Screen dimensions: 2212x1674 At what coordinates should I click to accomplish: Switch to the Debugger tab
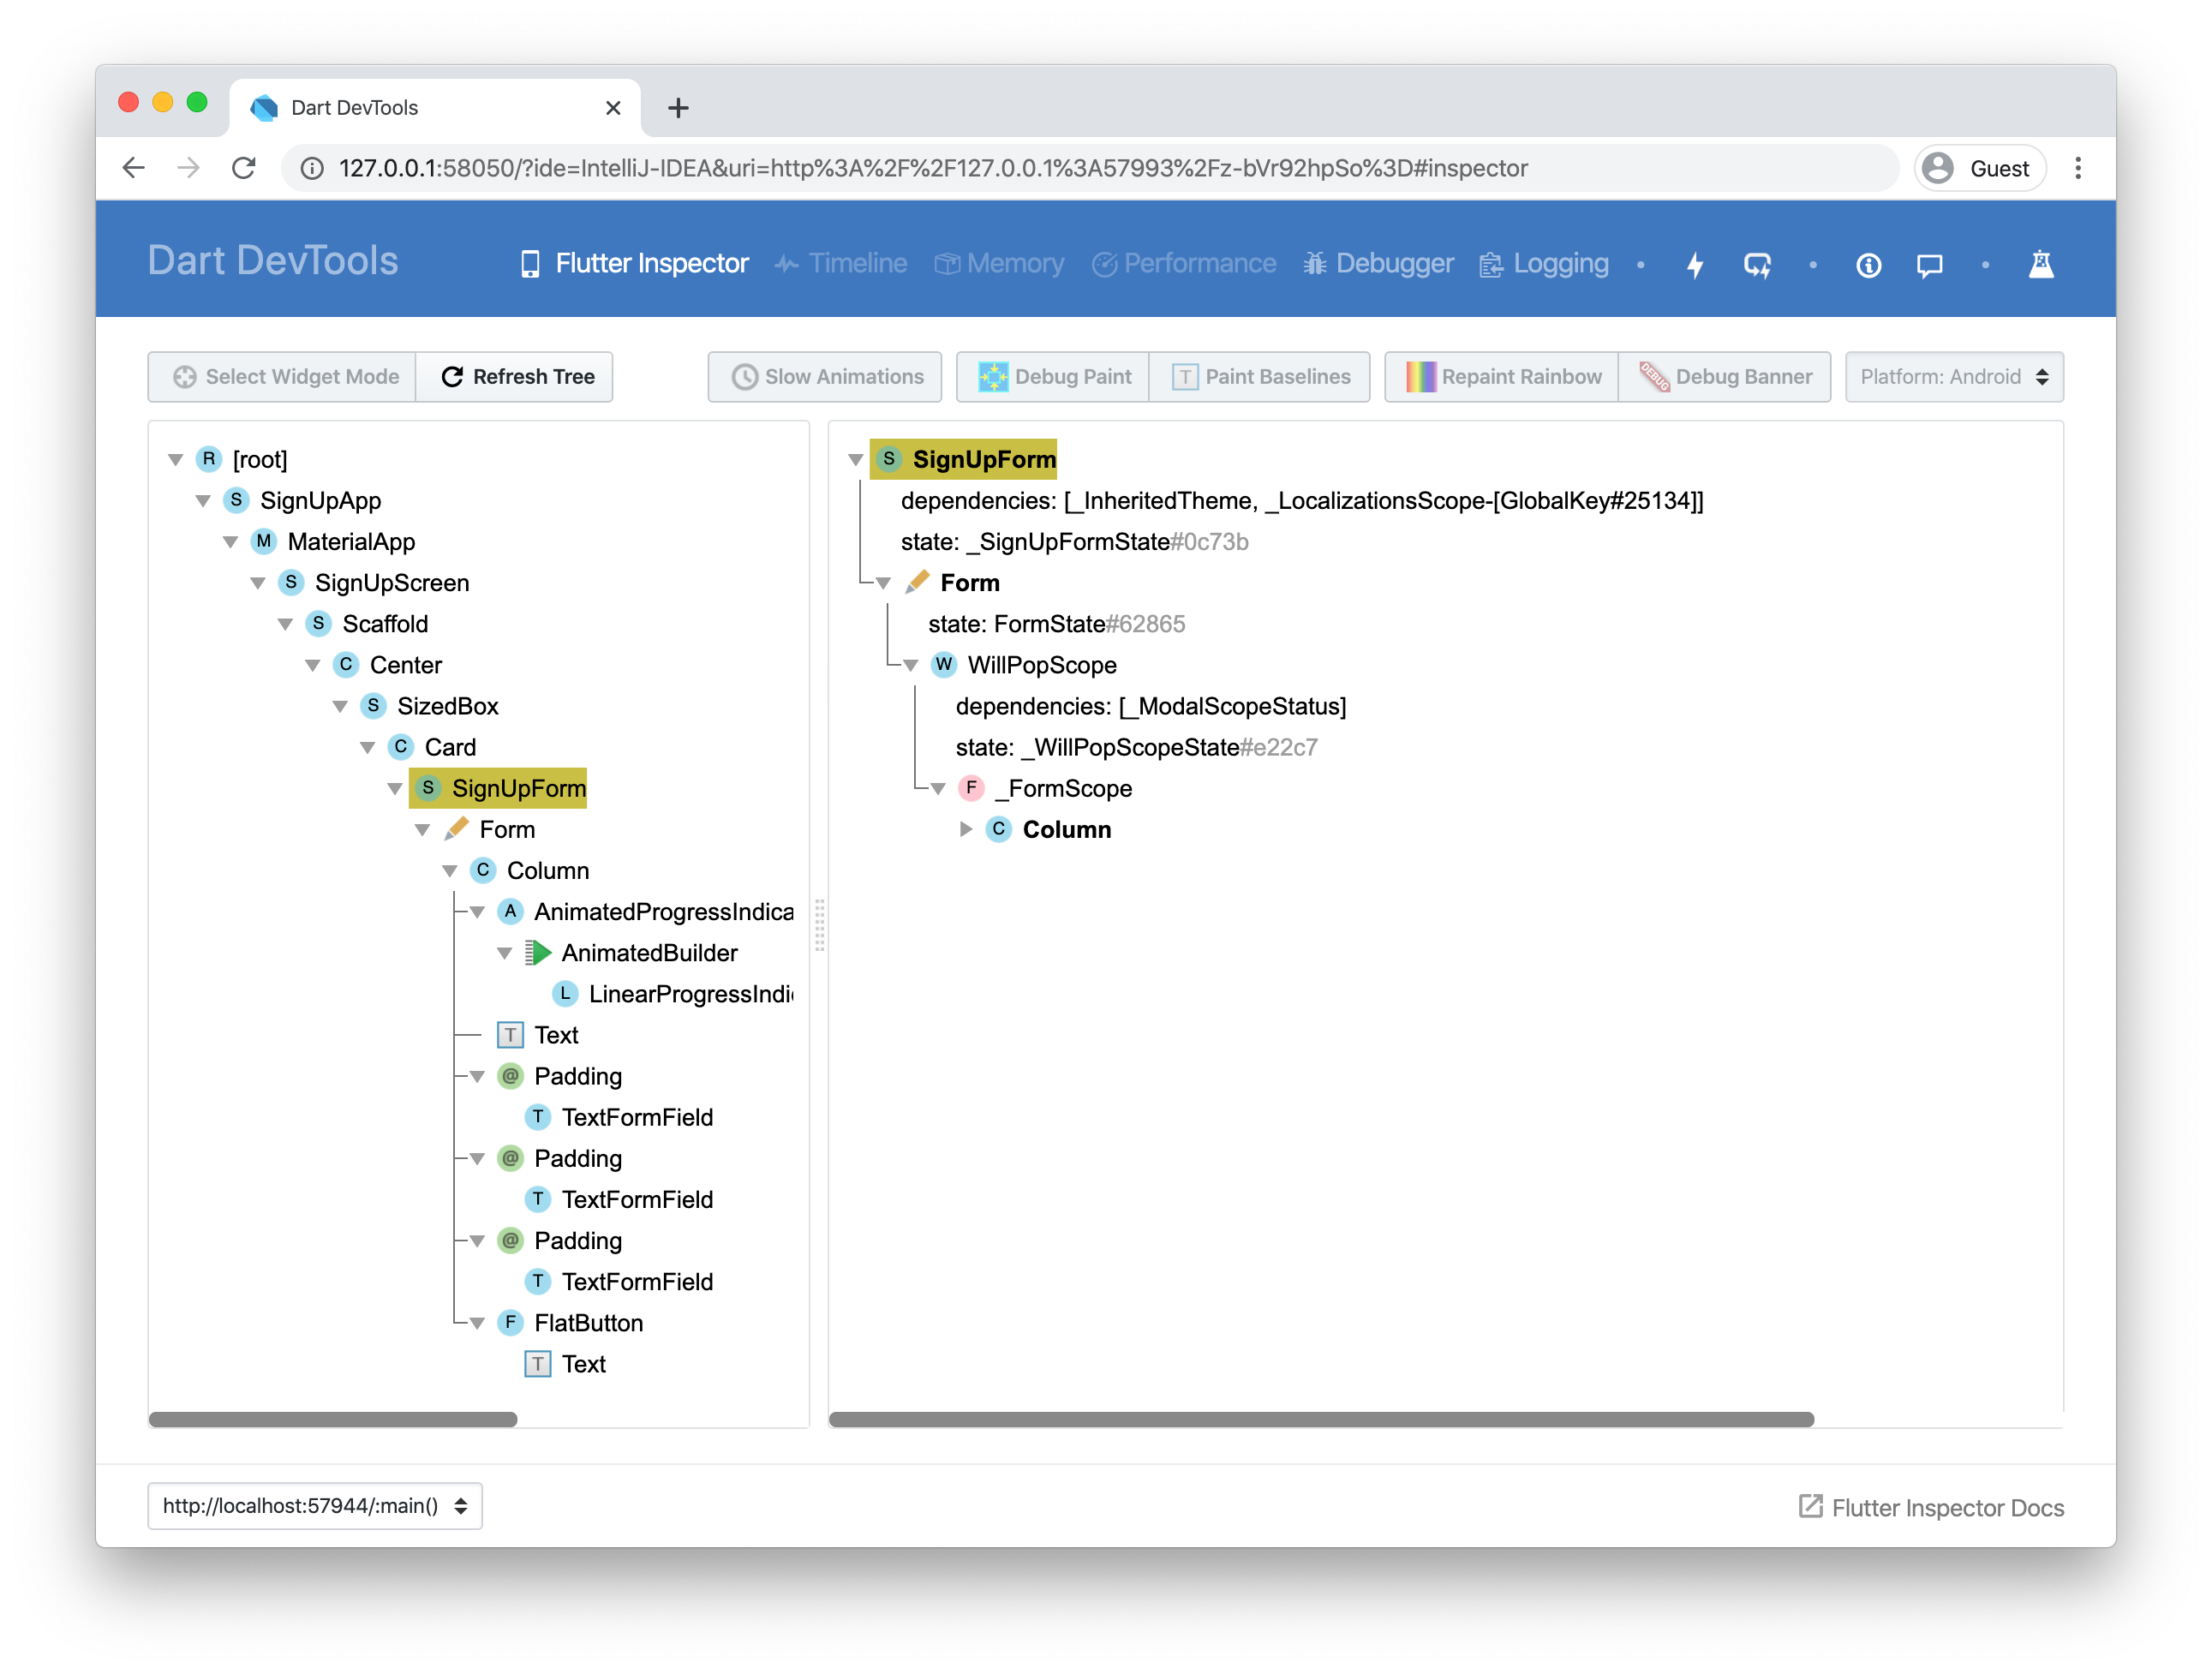coord(1395,264)
